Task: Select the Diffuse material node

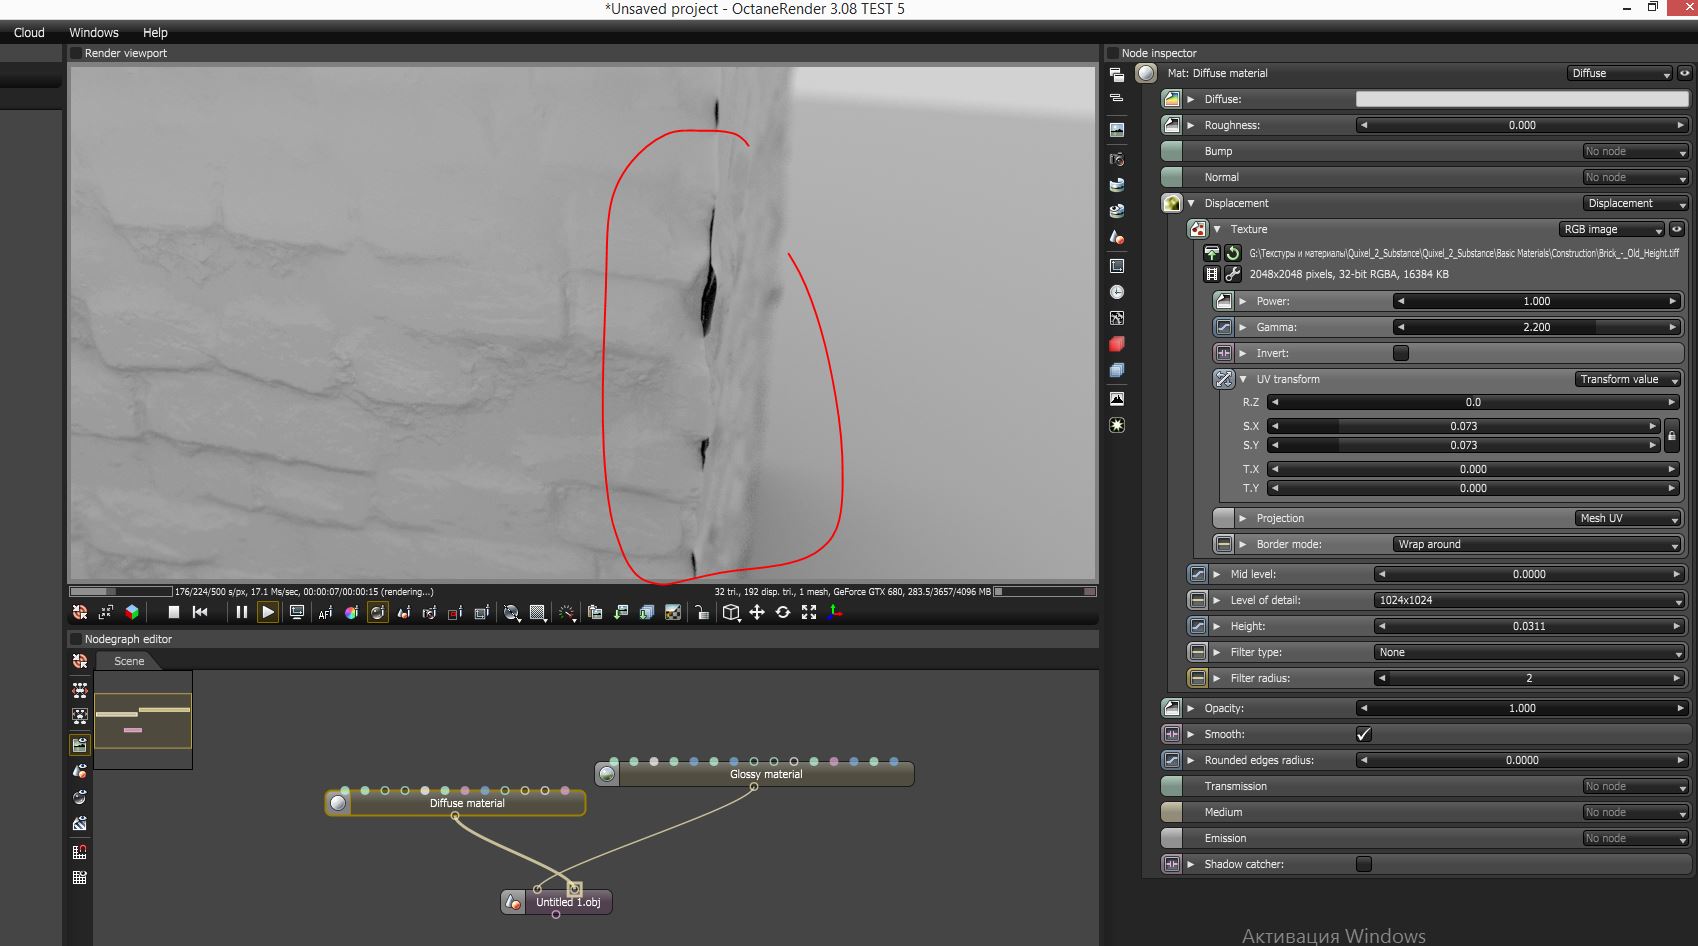Action: point(456,803)
